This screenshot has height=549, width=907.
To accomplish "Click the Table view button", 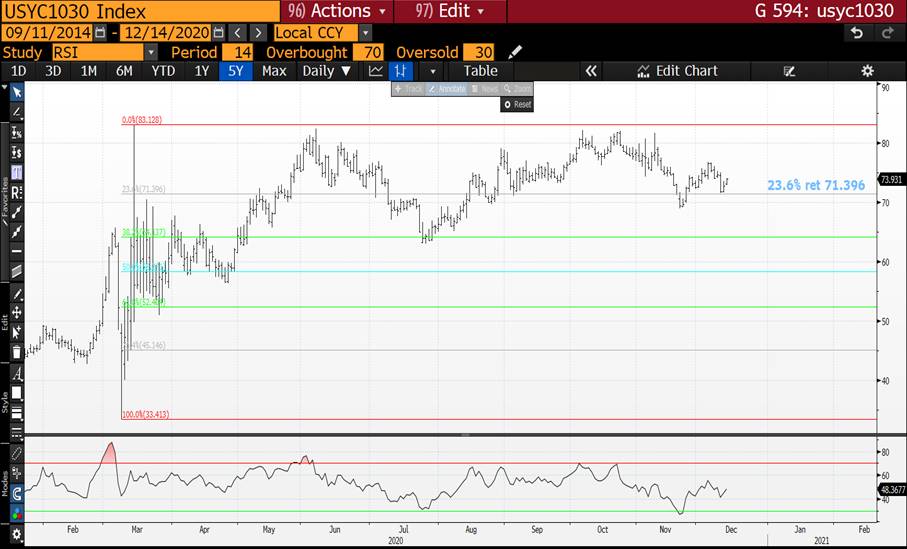I will tap(480, 71).
